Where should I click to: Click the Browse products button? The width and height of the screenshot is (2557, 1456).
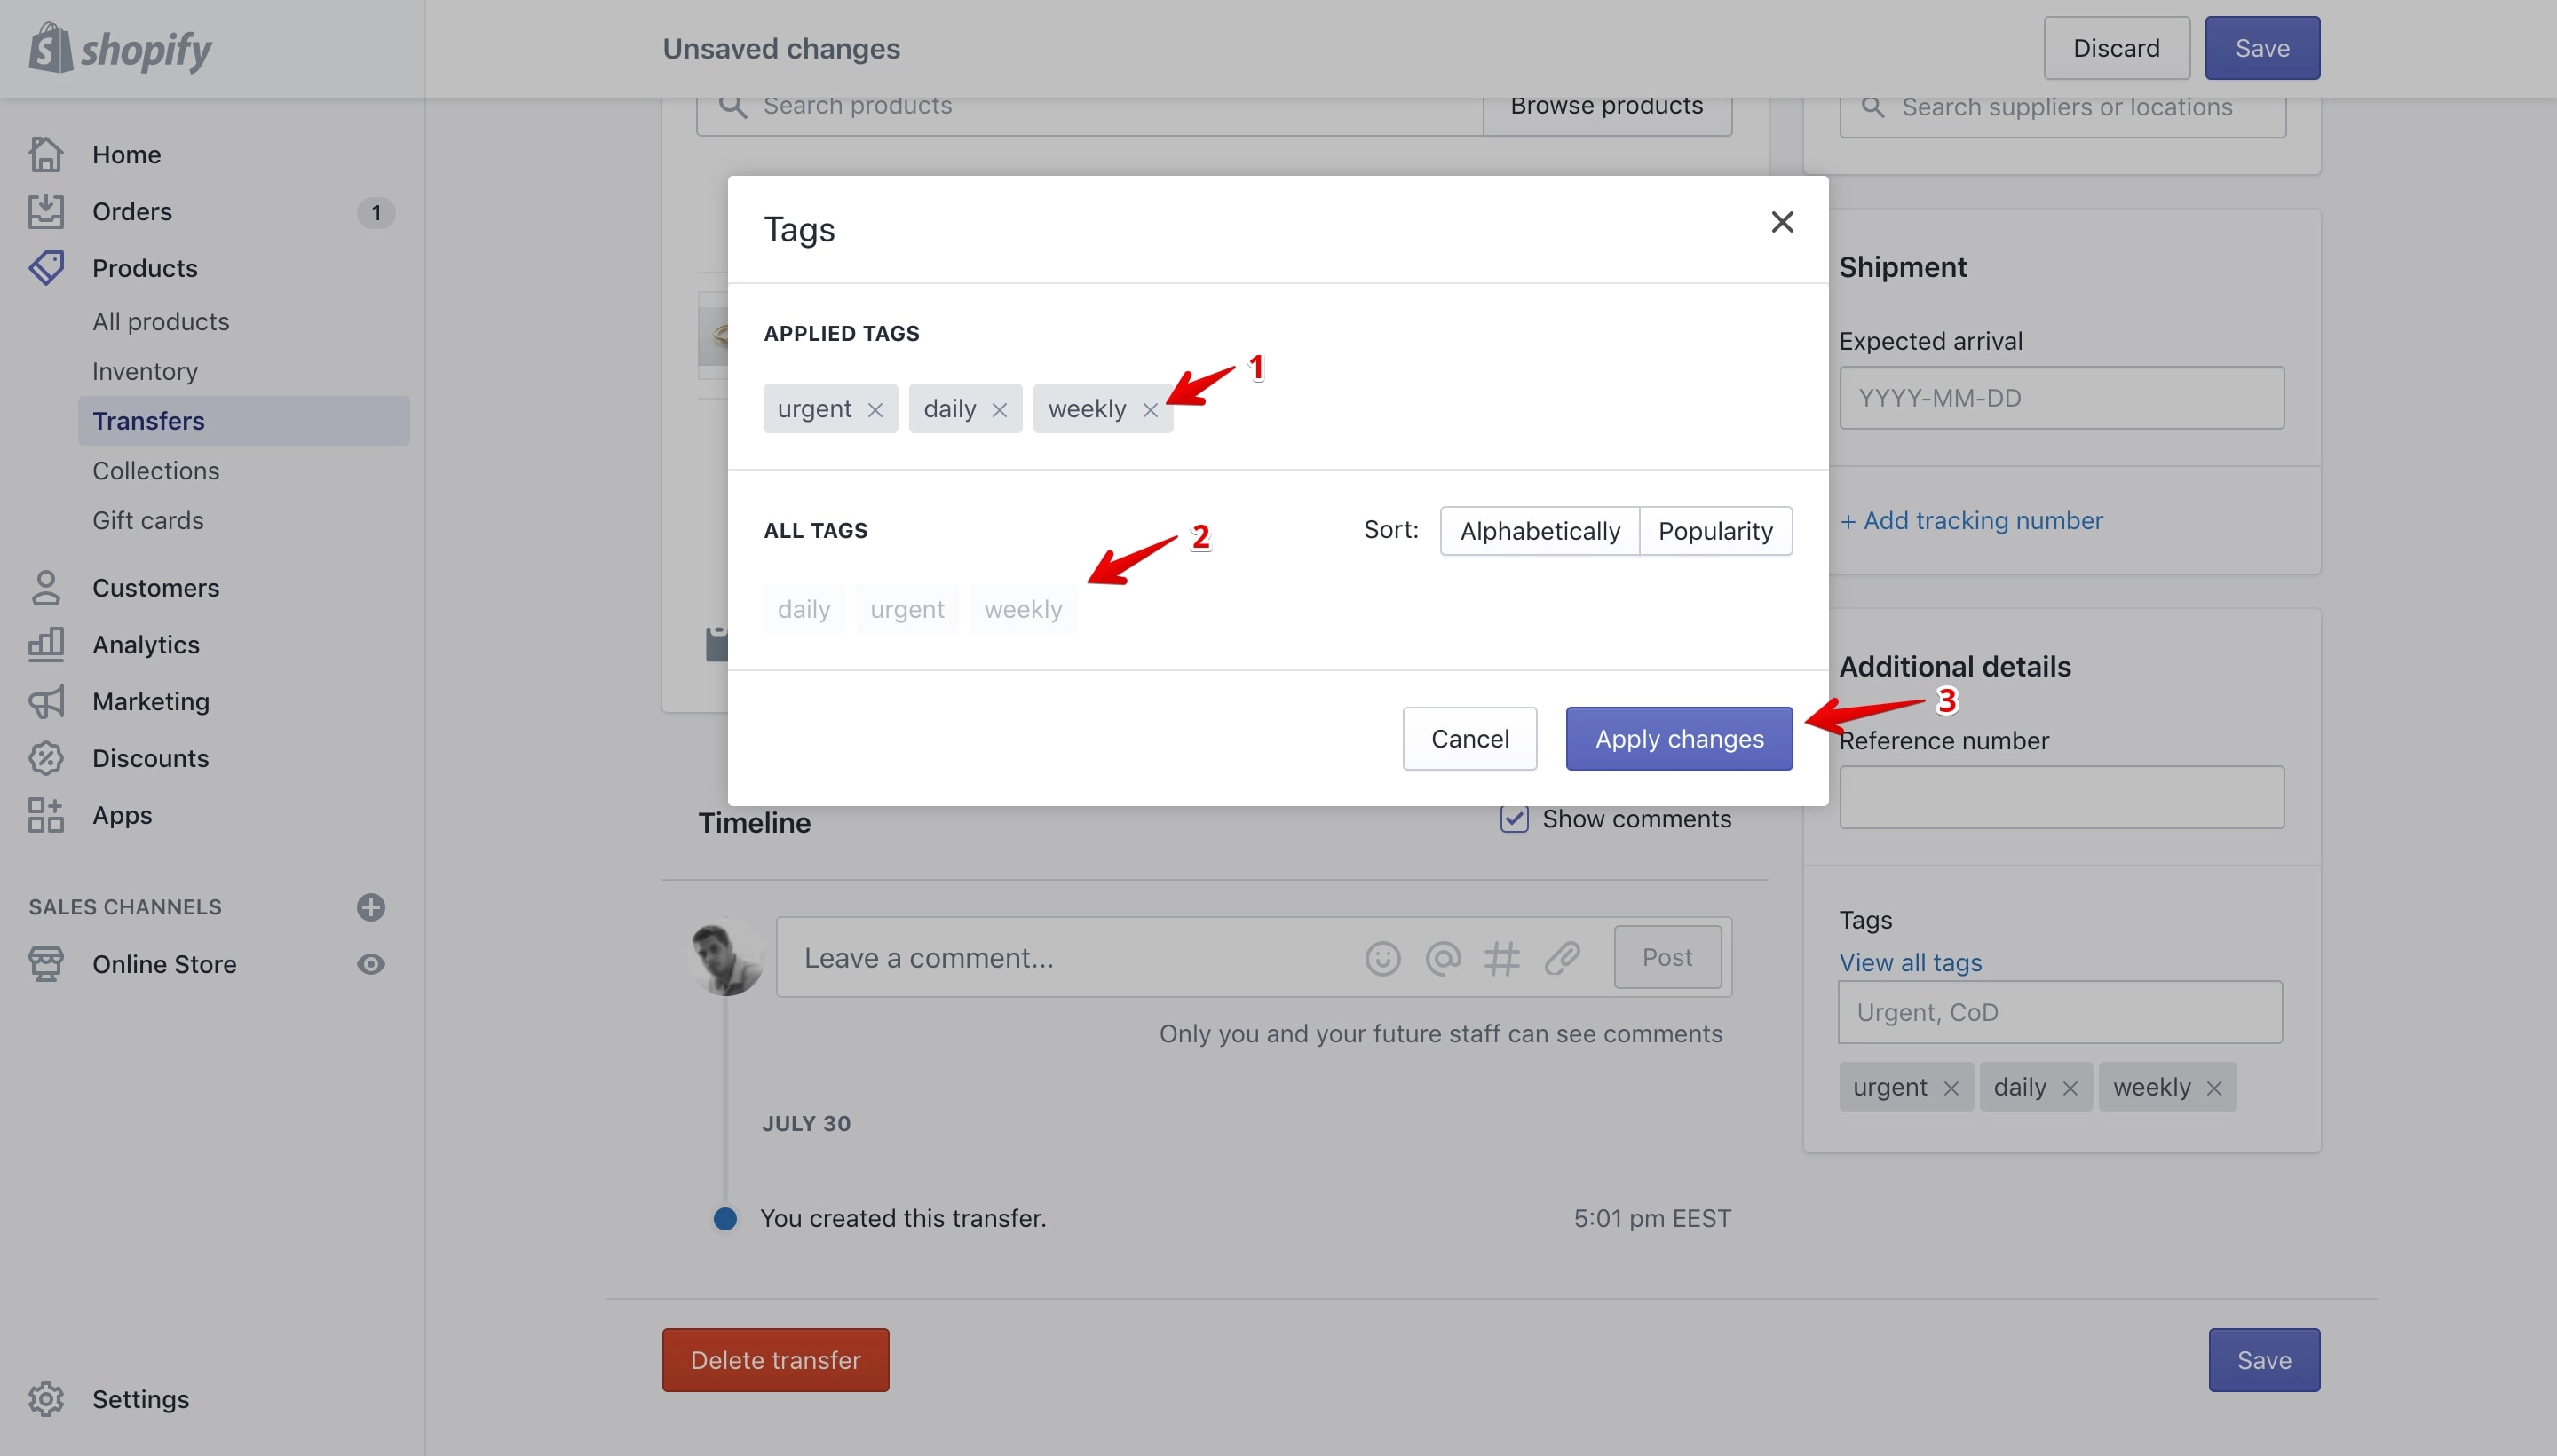pos(1607,110)
